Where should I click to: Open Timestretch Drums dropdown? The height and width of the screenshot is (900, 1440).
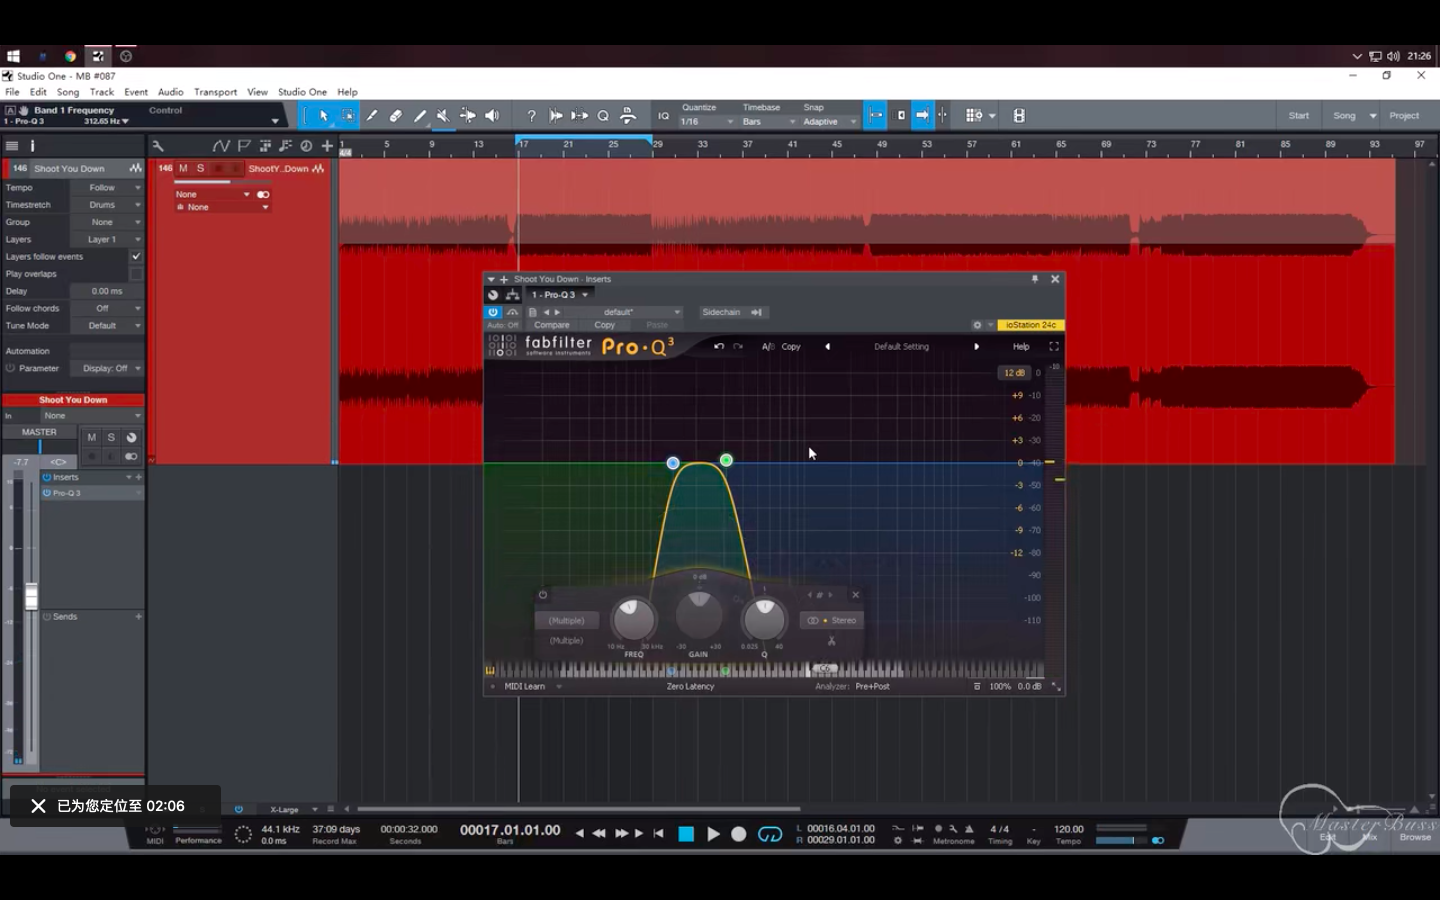coord(107,205)
